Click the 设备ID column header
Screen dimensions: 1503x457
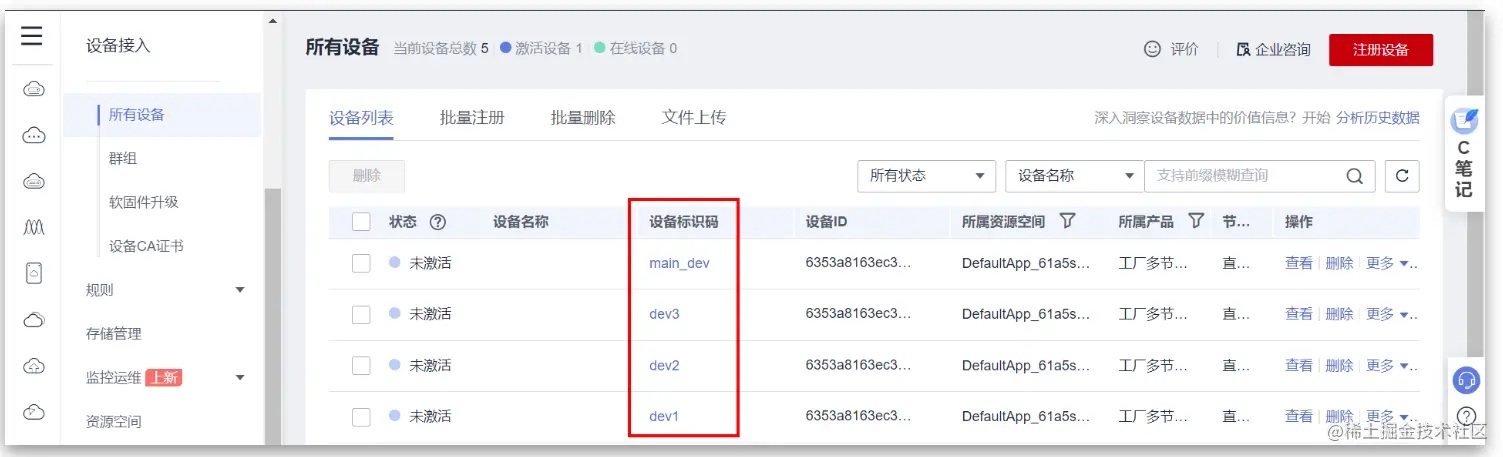pyautogui.click(x=827, y=222)
